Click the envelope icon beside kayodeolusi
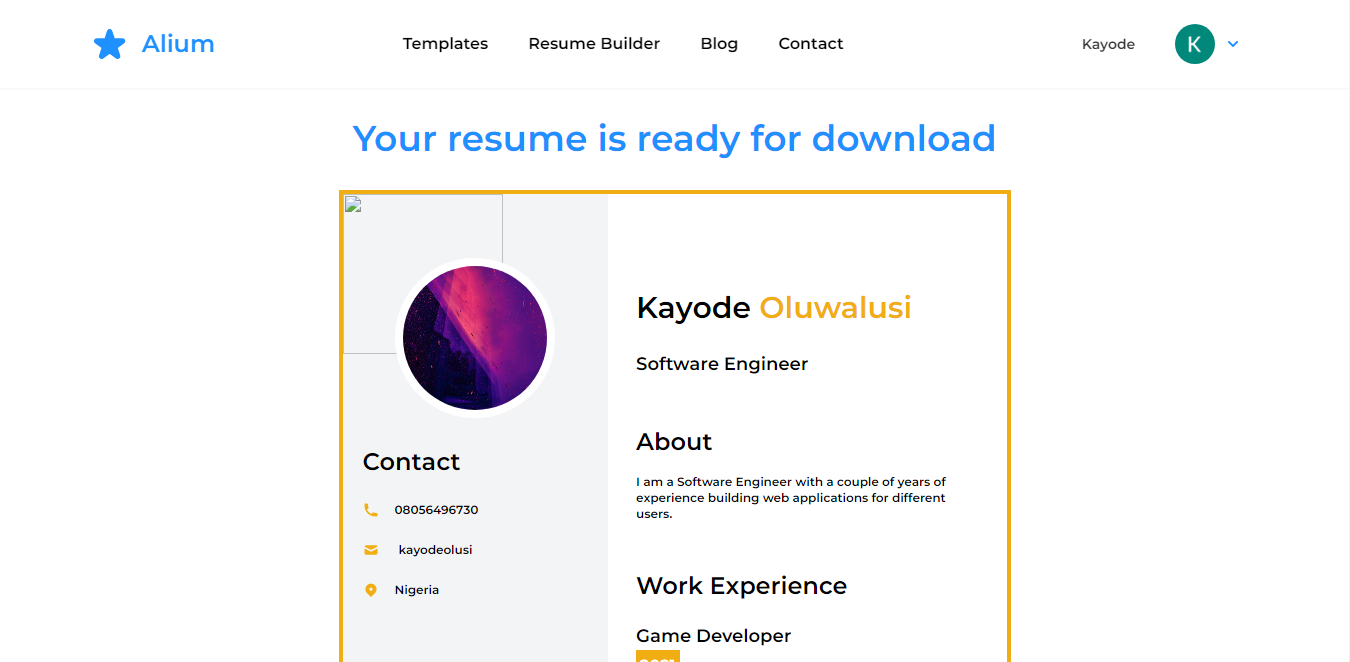1350x662 pixels. tap(371, 550)
